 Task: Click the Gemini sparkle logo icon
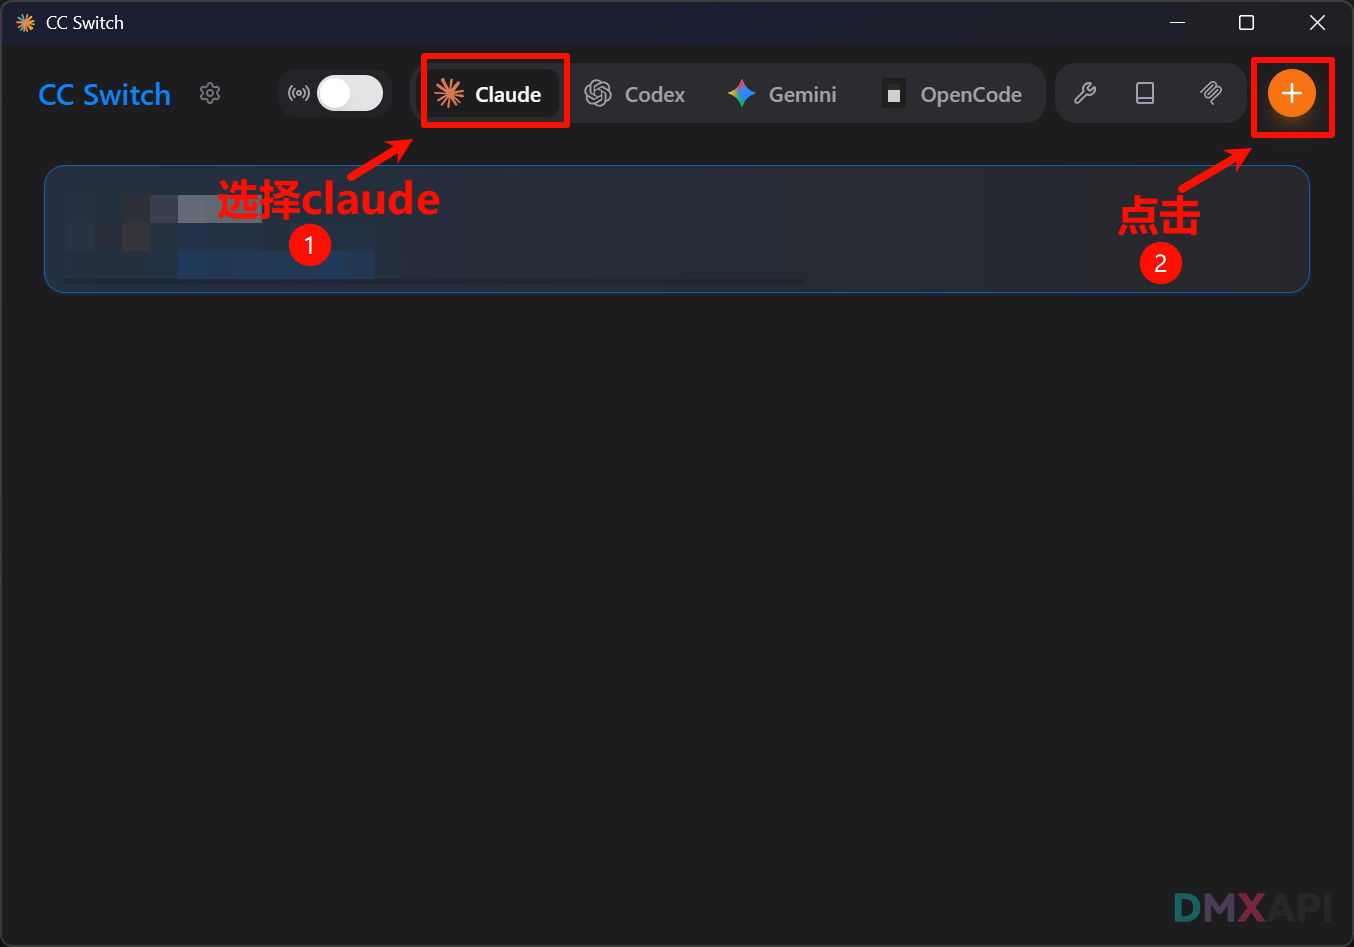[742, 94]
